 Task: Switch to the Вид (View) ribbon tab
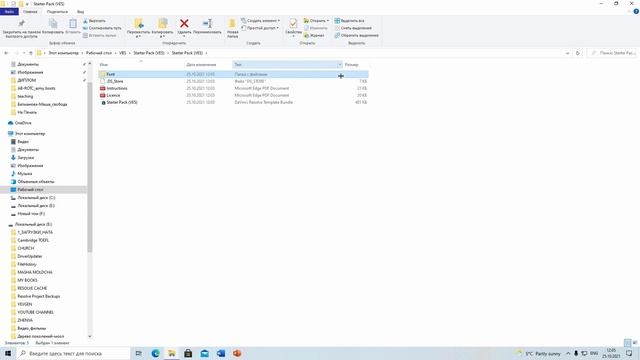coord(80,12)
